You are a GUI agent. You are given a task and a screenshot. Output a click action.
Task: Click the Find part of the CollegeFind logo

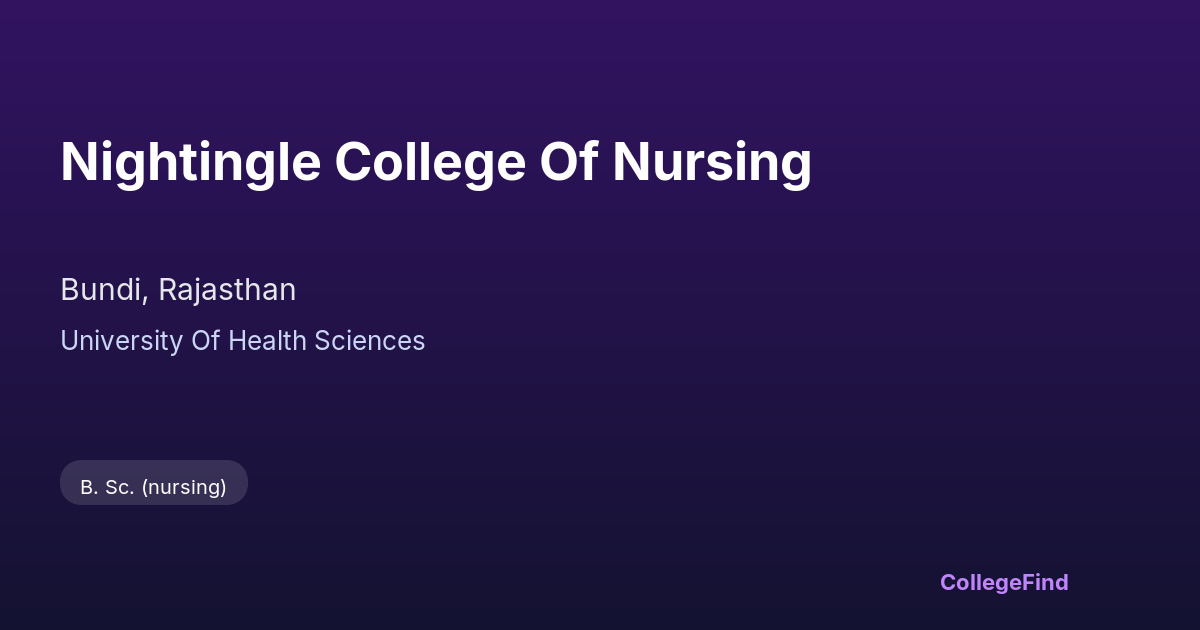point(1045,582)
